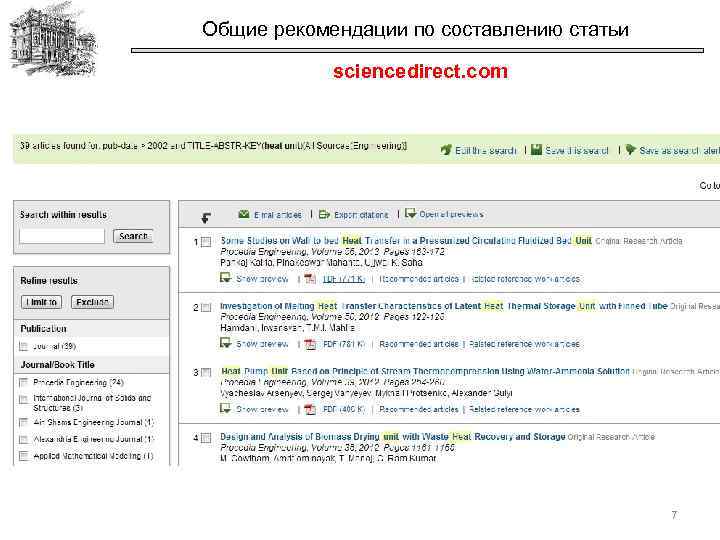This screenshot has height=540, width=720.
Task: Check Ain Shams Engineering Journal filter
Action: tap(23, 422)
